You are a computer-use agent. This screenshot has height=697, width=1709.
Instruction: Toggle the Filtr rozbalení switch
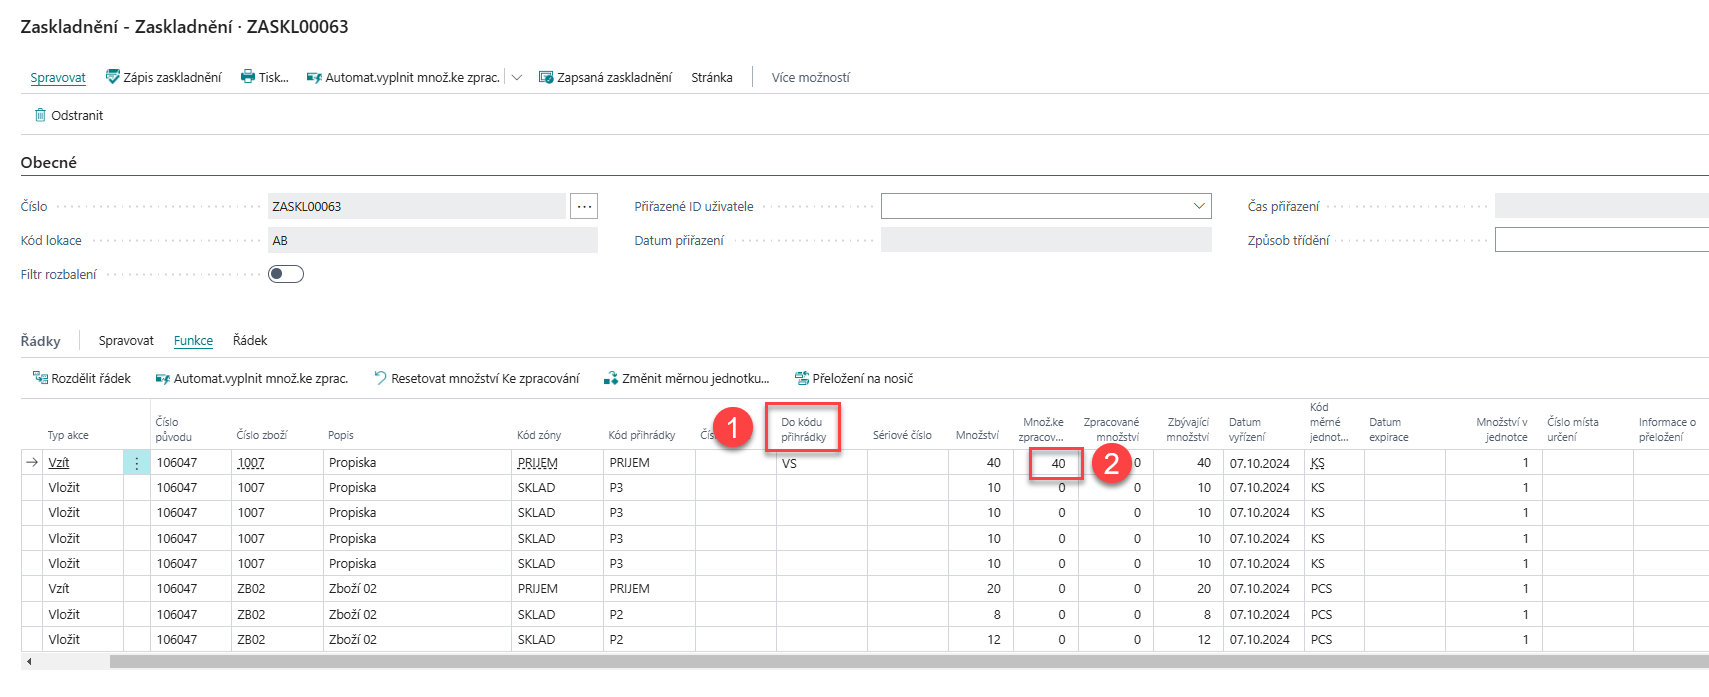click(x=286, y=274)
